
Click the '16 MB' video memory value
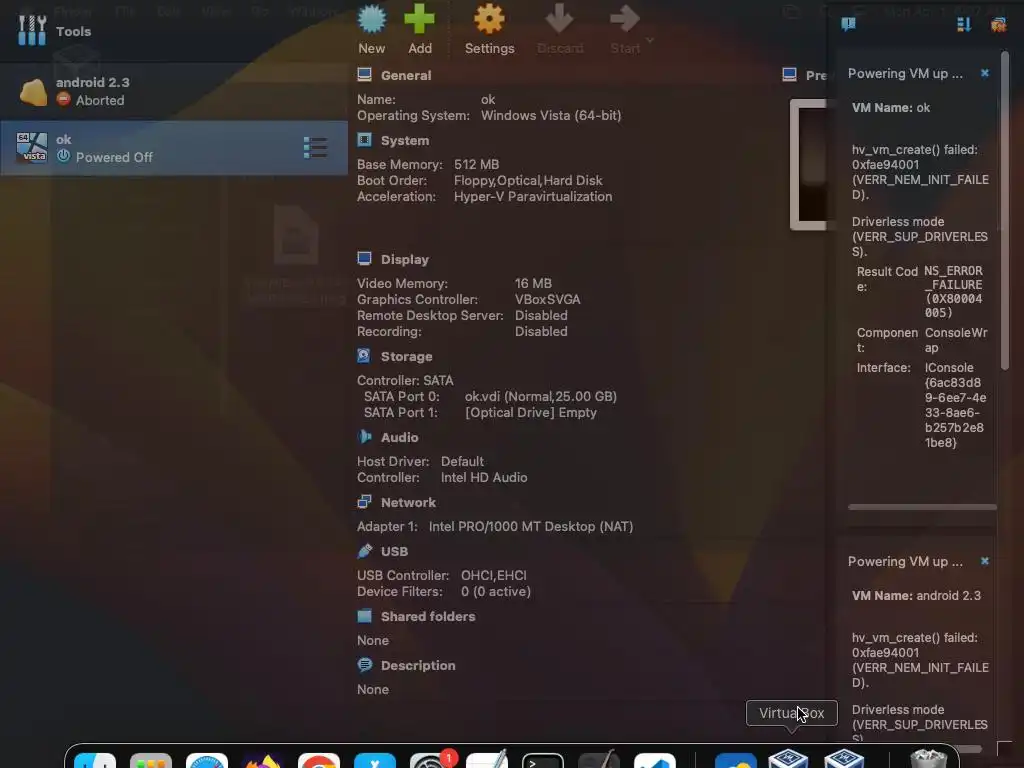[x=533, y=283]
